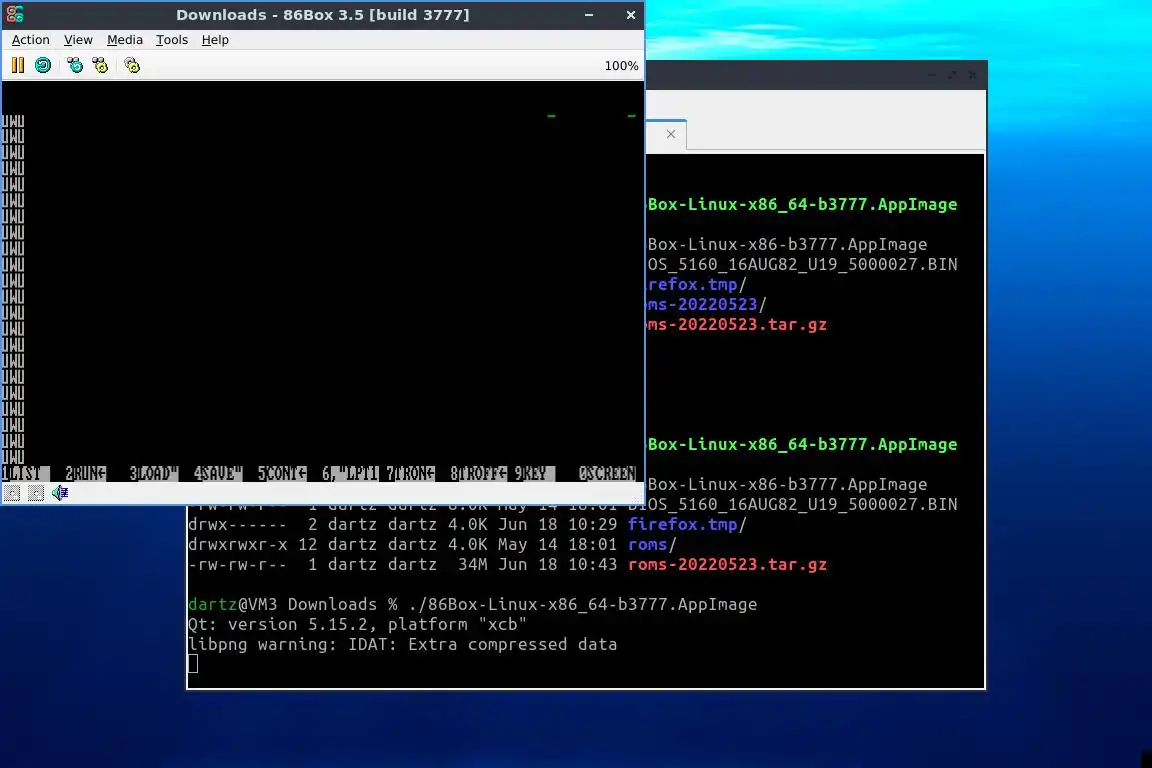Click lower green x86_64-b3777.AppImage filename in terminal
The height and width of the screenshot is (768, 1152).
click(802, 445)
